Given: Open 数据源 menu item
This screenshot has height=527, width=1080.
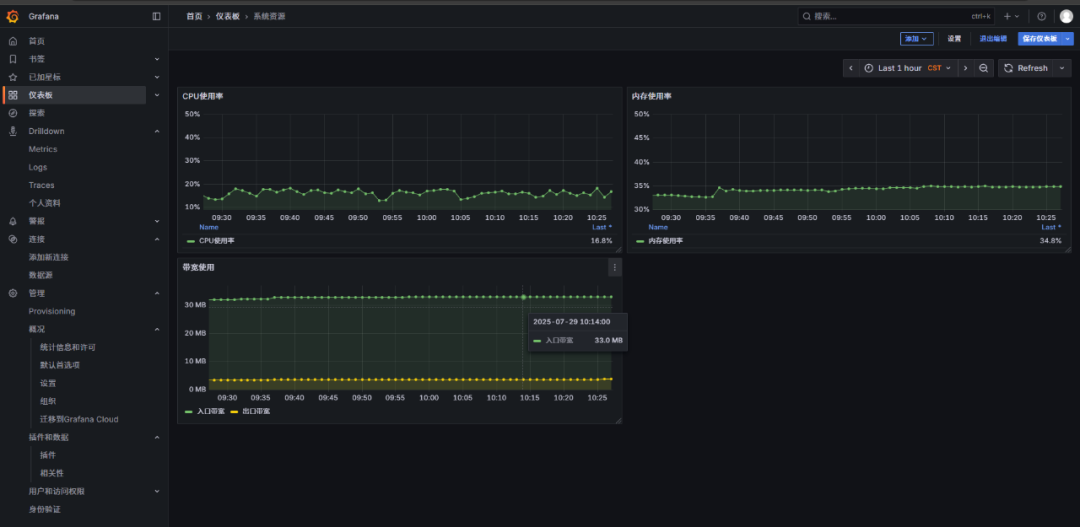Looking at the screenshot, I should click(x=41, y=275).
